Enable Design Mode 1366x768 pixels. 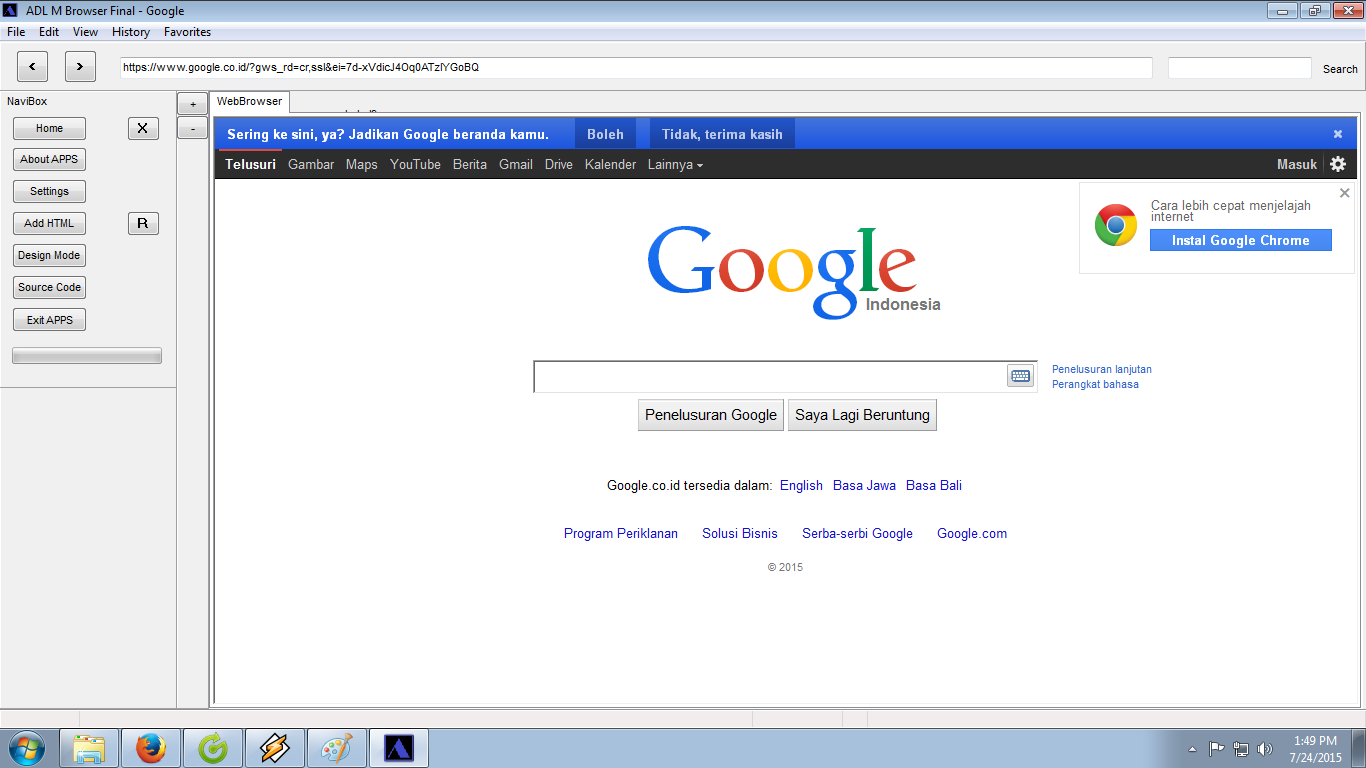pyautogui.click(x=49, y=256)
